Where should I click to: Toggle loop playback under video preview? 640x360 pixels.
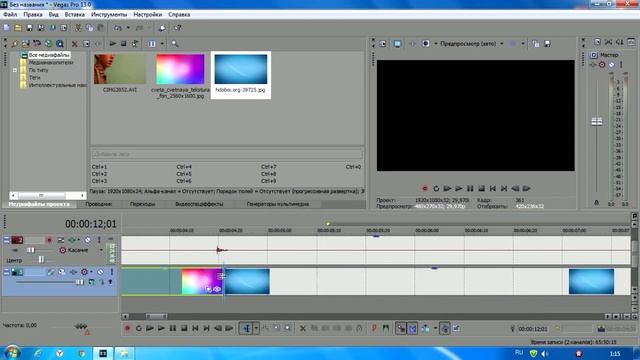(x=436, y=188)
